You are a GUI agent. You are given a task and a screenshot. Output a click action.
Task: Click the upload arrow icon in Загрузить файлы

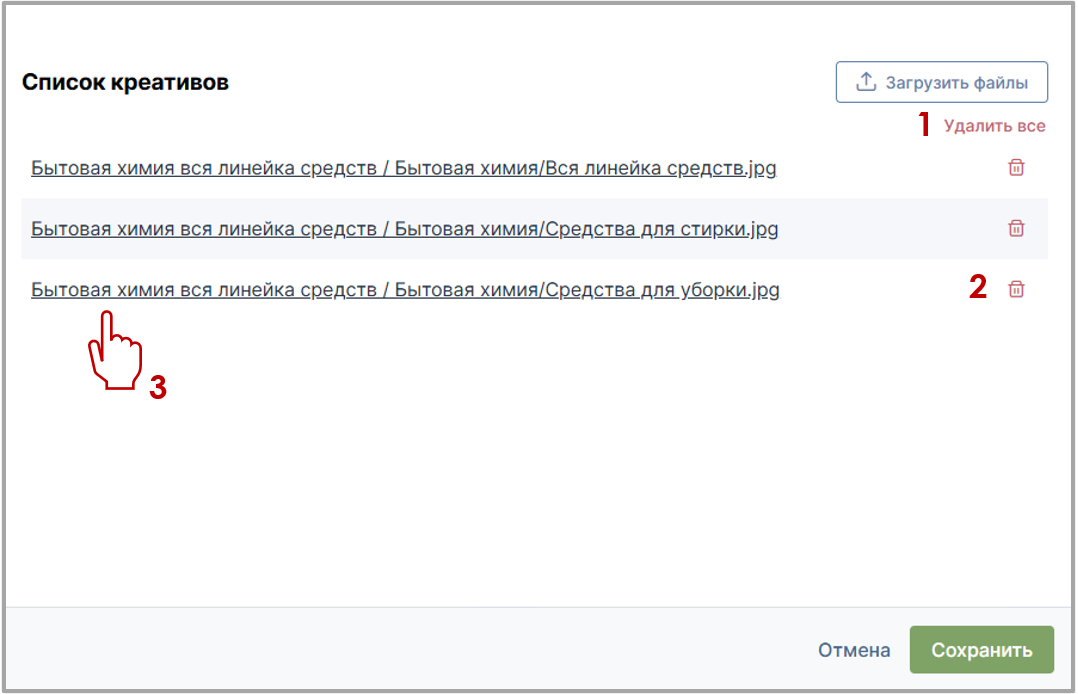[x=866, y=83]
